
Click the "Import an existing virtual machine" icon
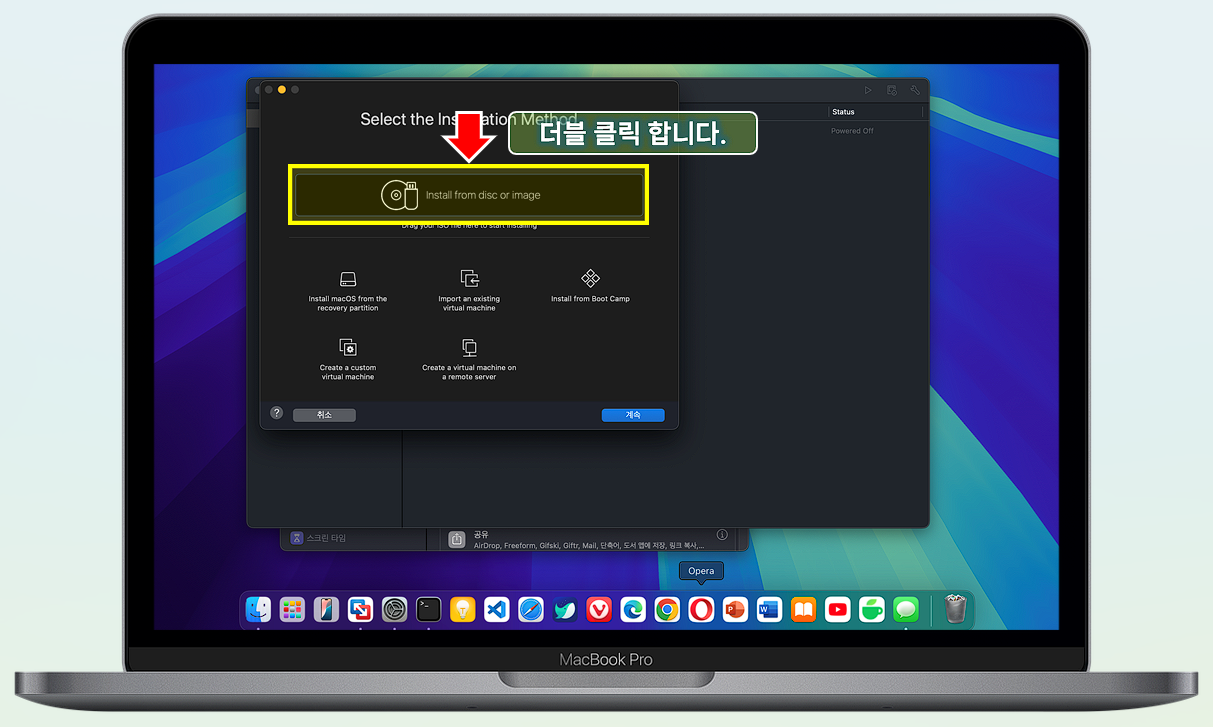[468, 290]
